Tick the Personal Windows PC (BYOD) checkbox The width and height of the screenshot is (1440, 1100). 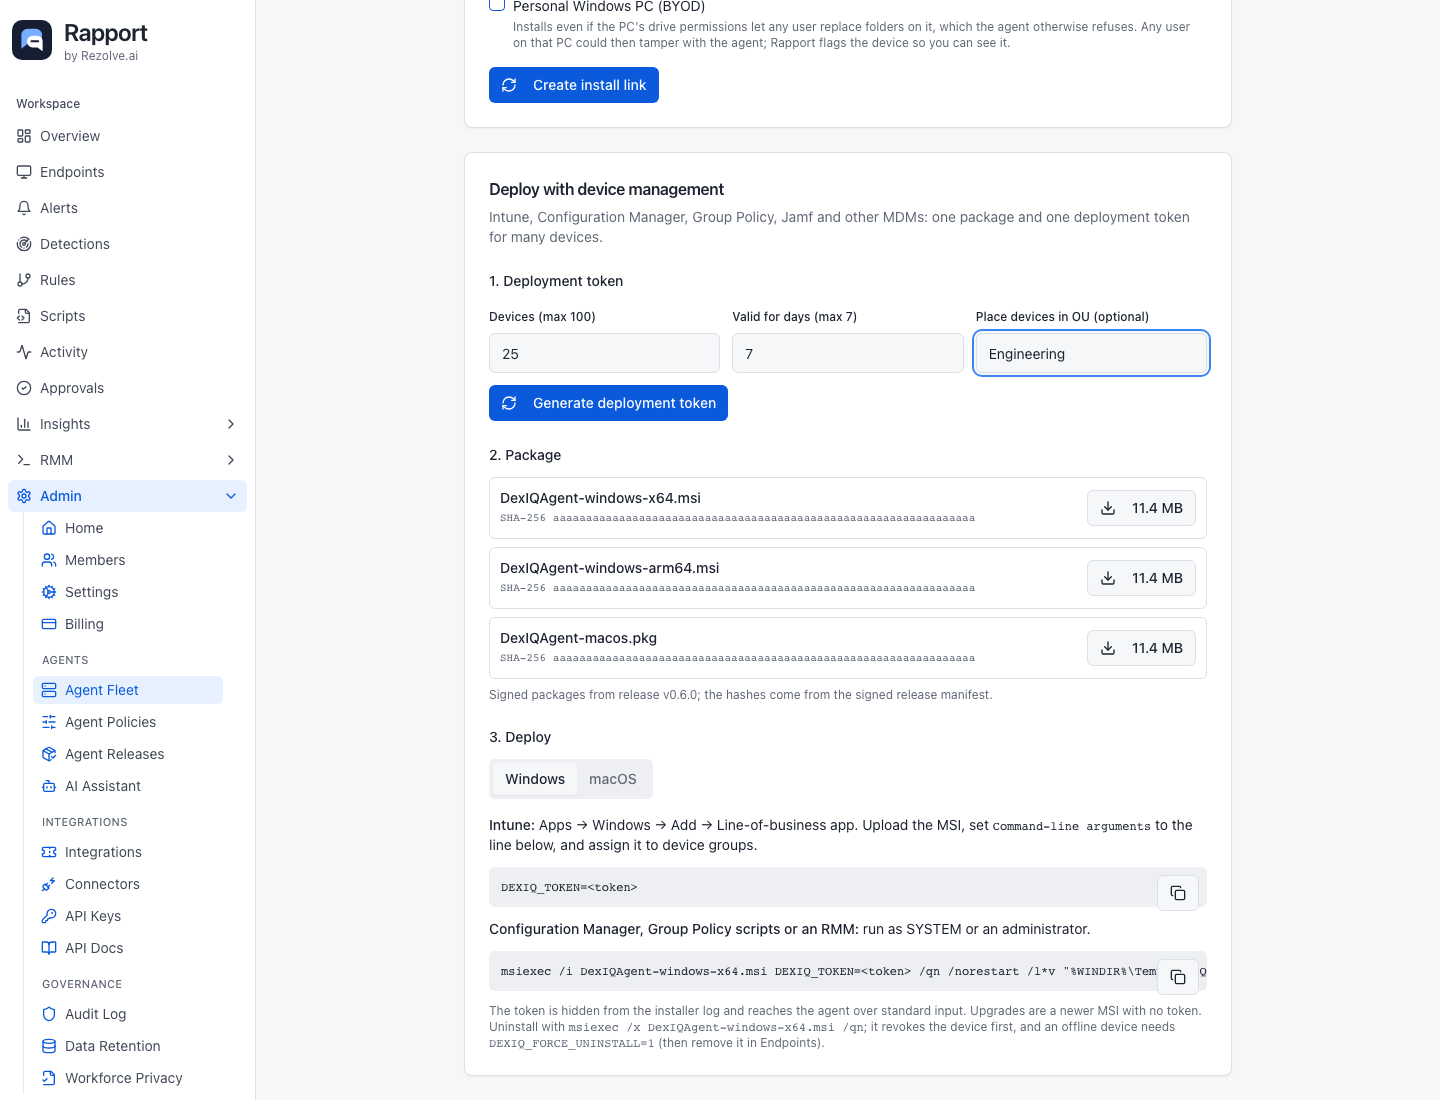point(497,4)
